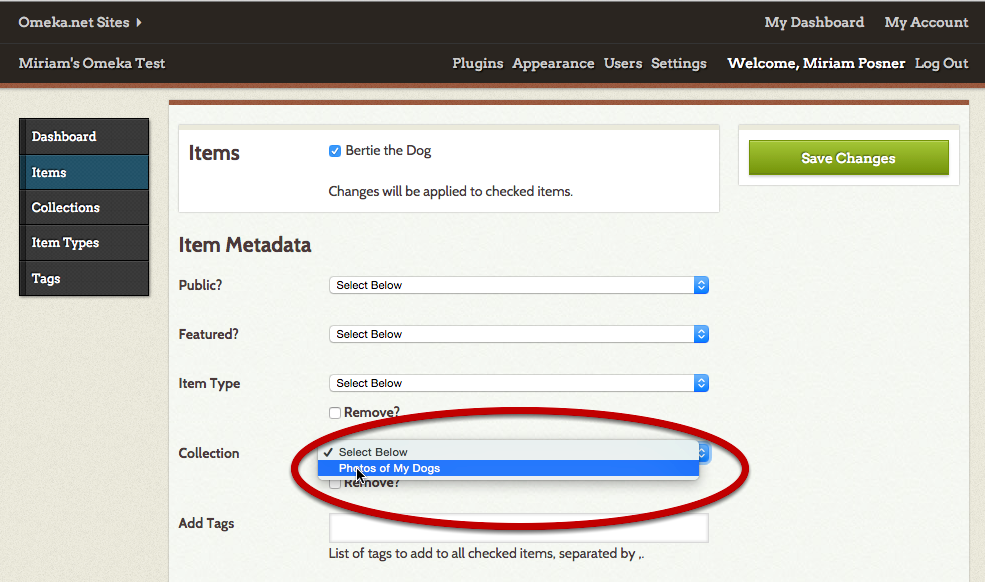The image size is (987, 583).
Task: Click the Save Changes button
Action: (847, 158)
